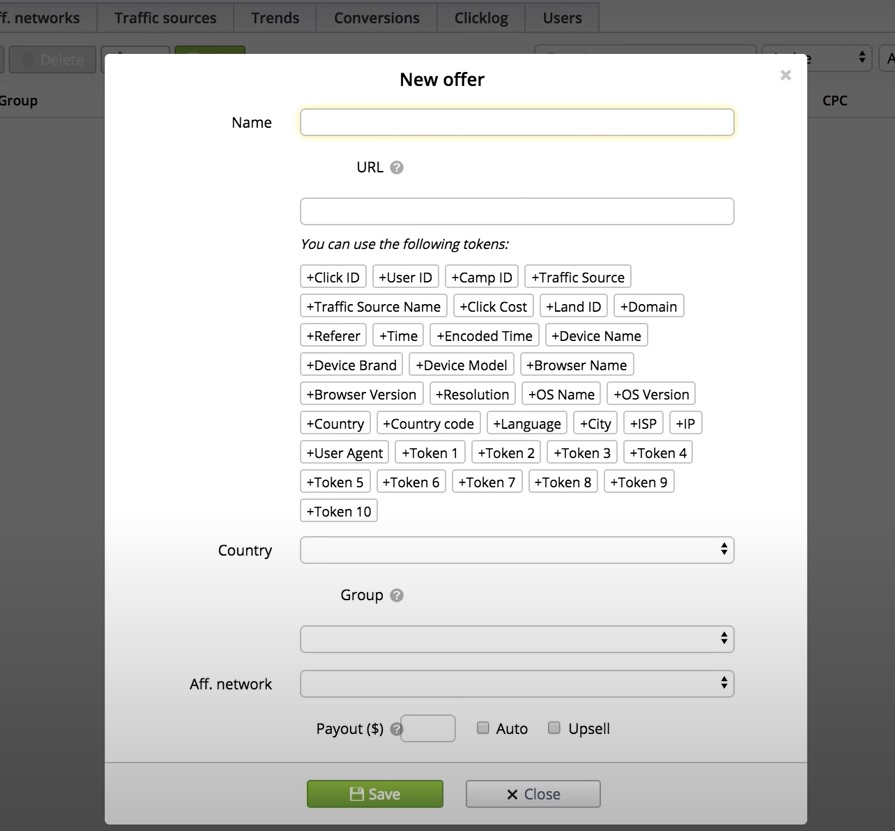Click the +Token 7 button
This screenshot has height=831, width=895.
(487, 482)
